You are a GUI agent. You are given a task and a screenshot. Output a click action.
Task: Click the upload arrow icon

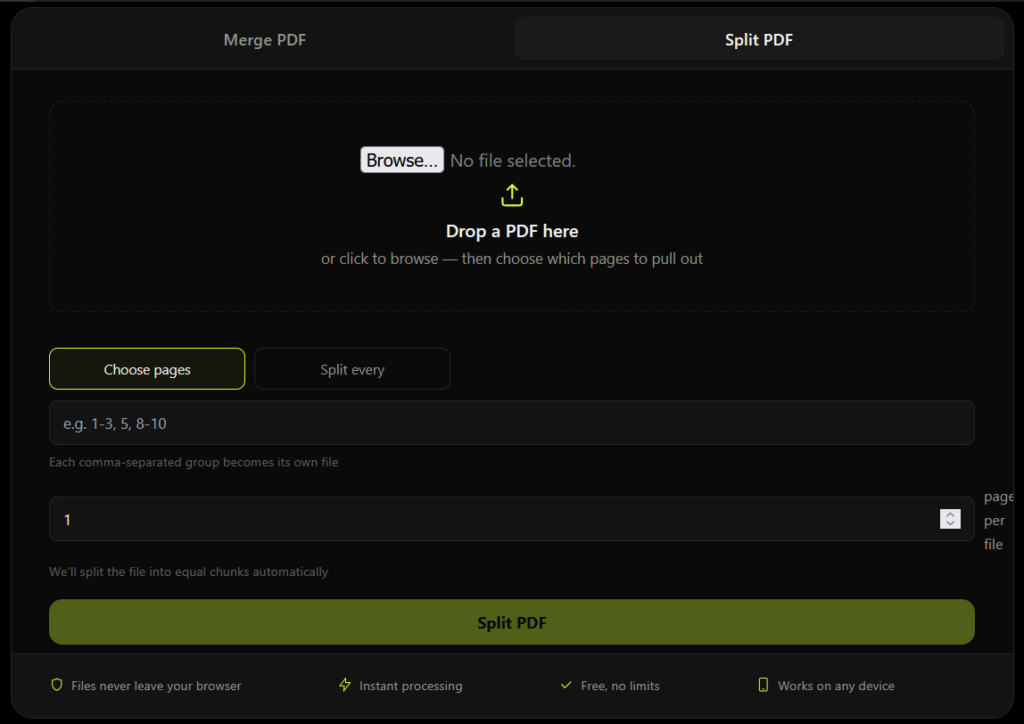click(512, 195)
